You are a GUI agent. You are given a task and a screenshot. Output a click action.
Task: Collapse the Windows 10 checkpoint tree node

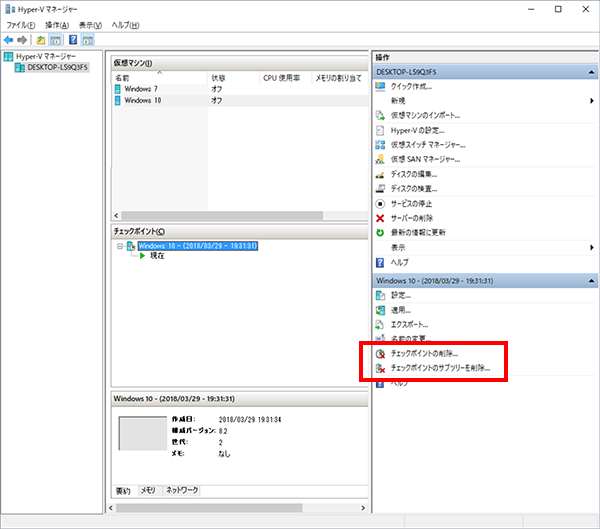(x=120, y=246)
